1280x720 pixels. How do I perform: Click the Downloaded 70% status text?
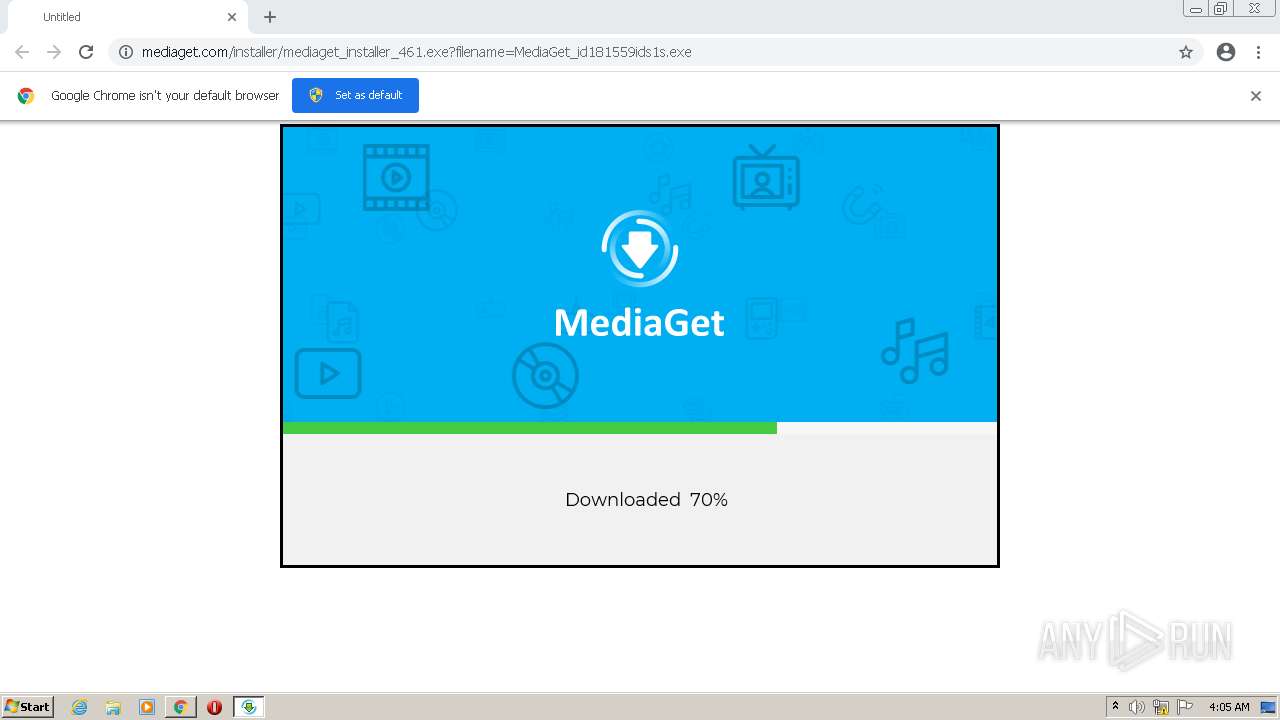click(646, 499)
